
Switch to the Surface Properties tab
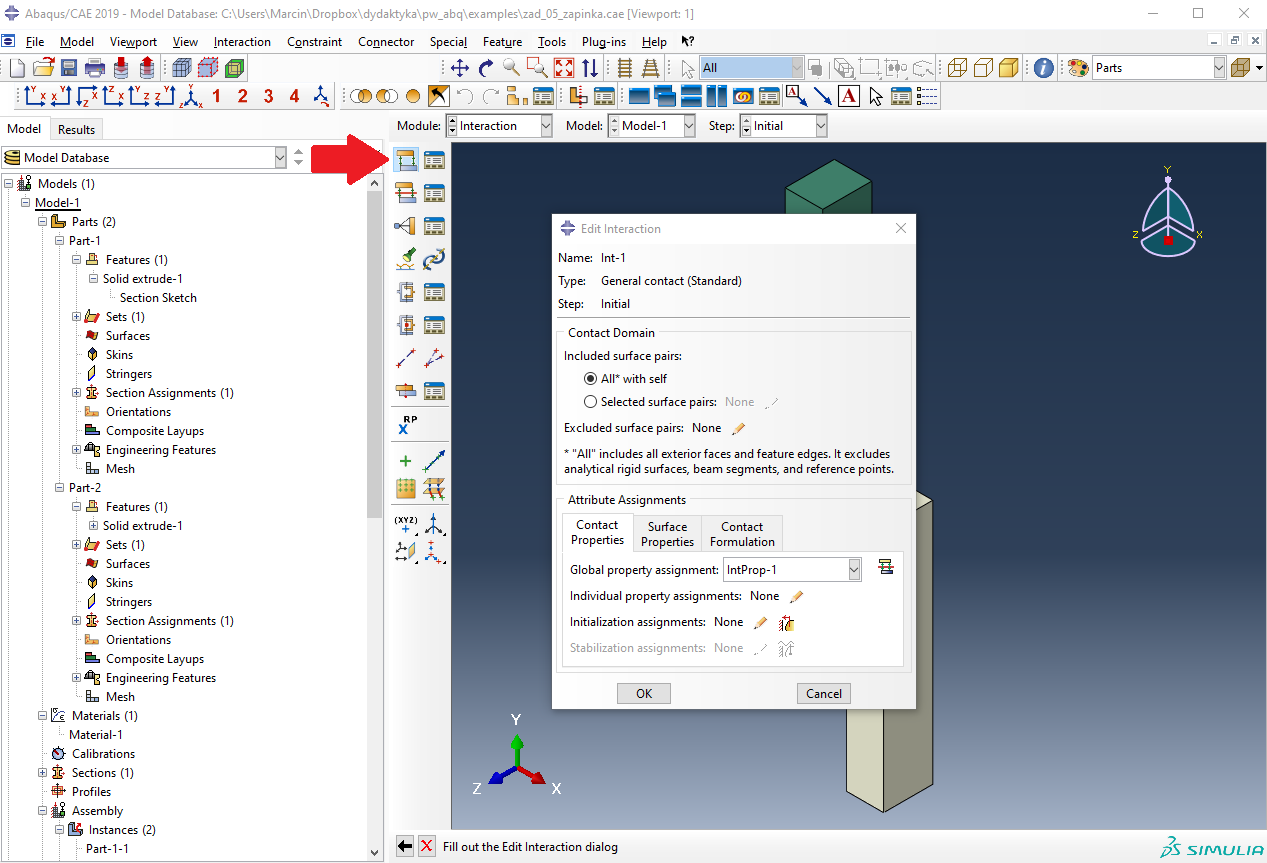[x=667, y=534]
